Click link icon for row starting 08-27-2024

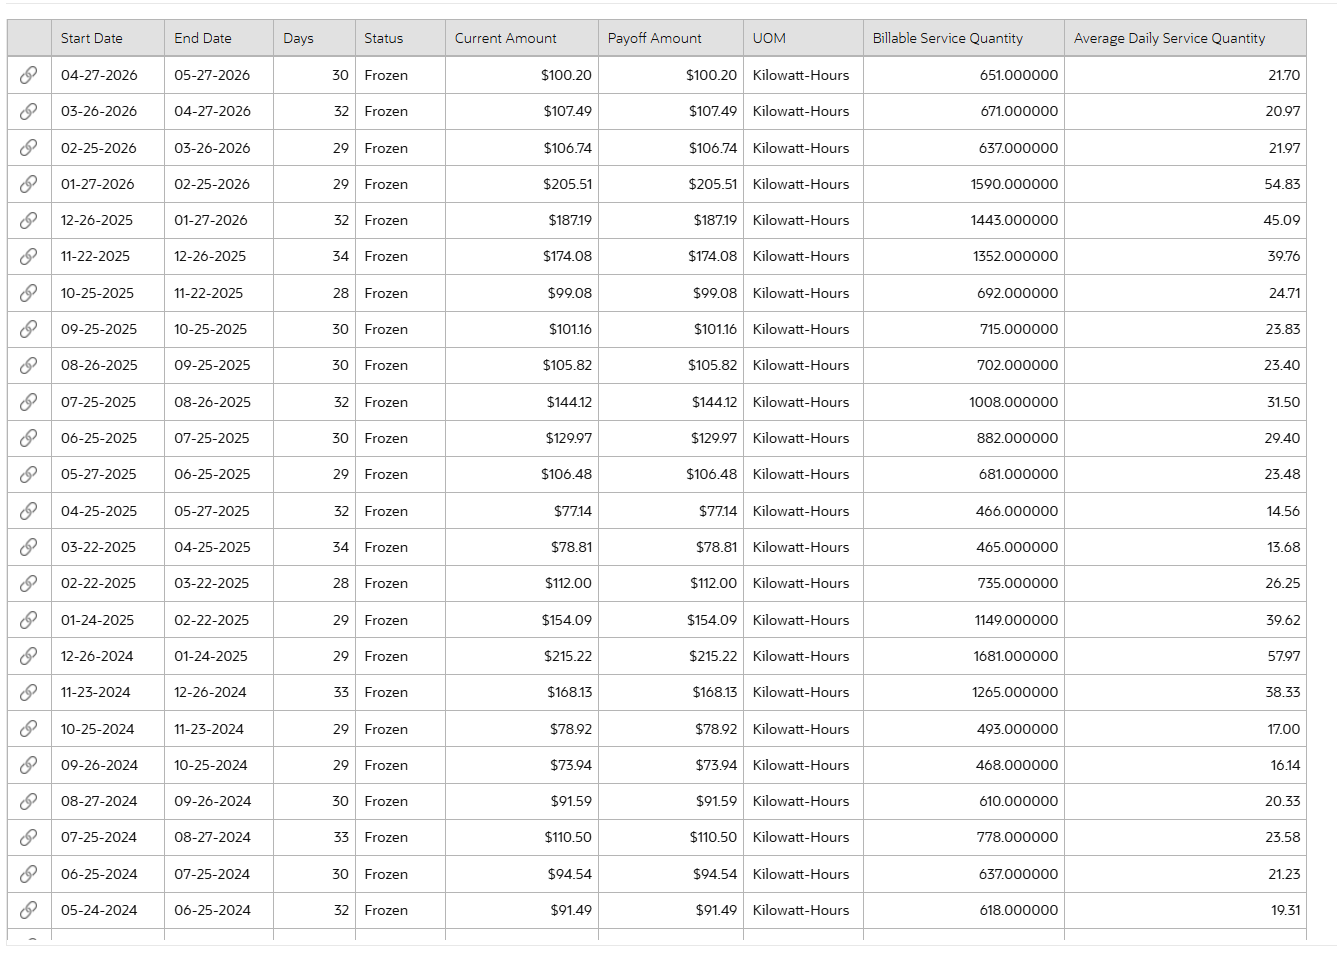[29, 801]
